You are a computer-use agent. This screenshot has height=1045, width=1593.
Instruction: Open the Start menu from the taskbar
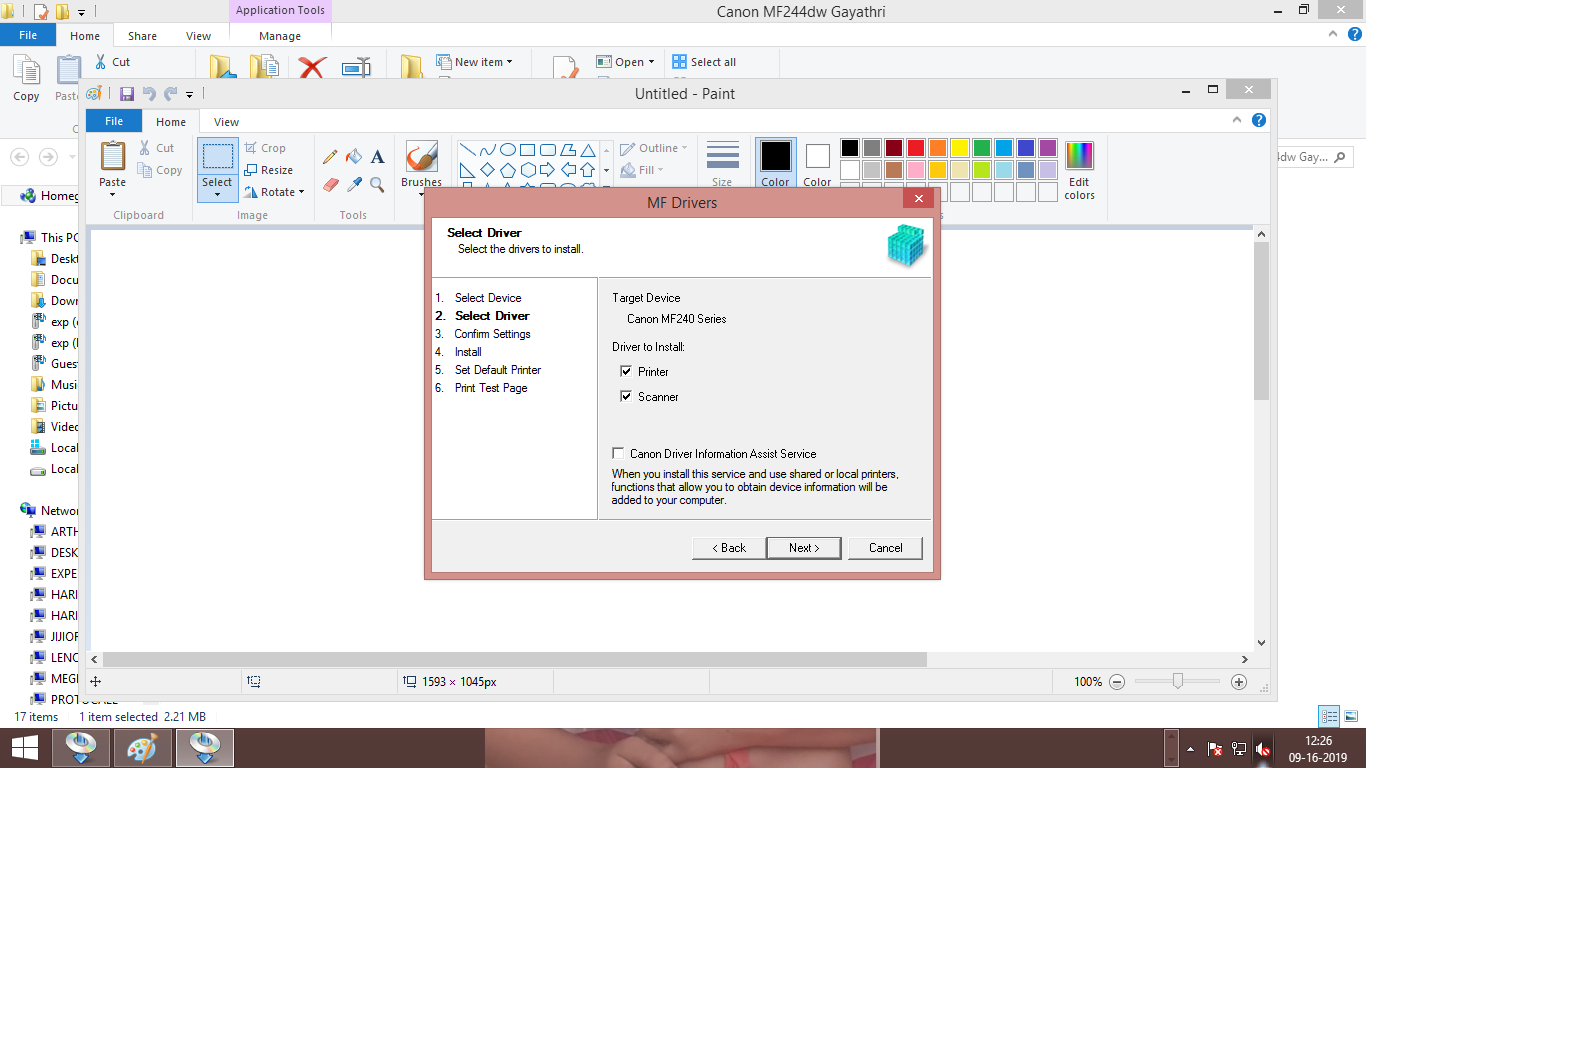(x=24, y=748)
